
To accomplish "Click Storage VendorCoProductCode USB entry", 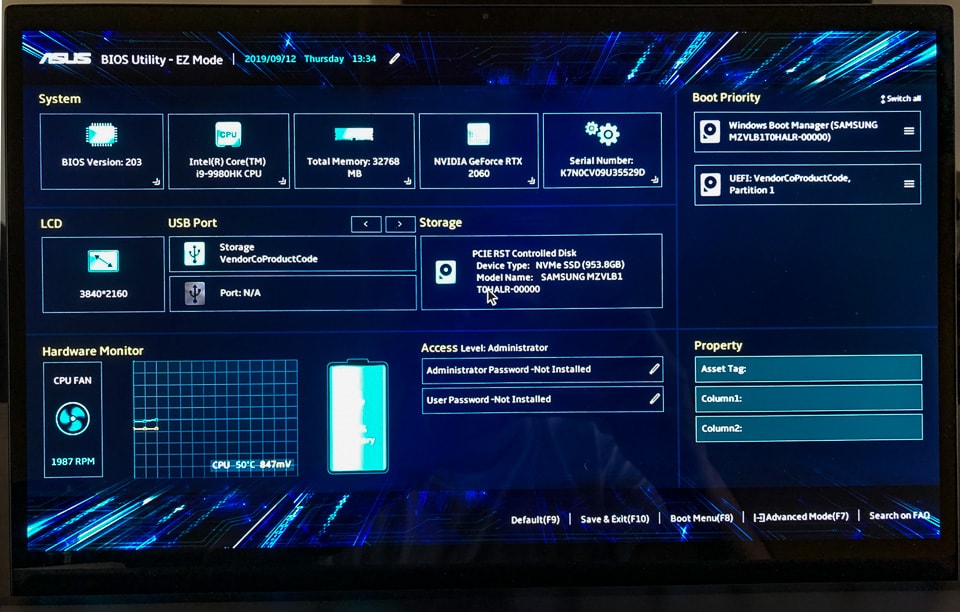I will click(x=293, y=253).
